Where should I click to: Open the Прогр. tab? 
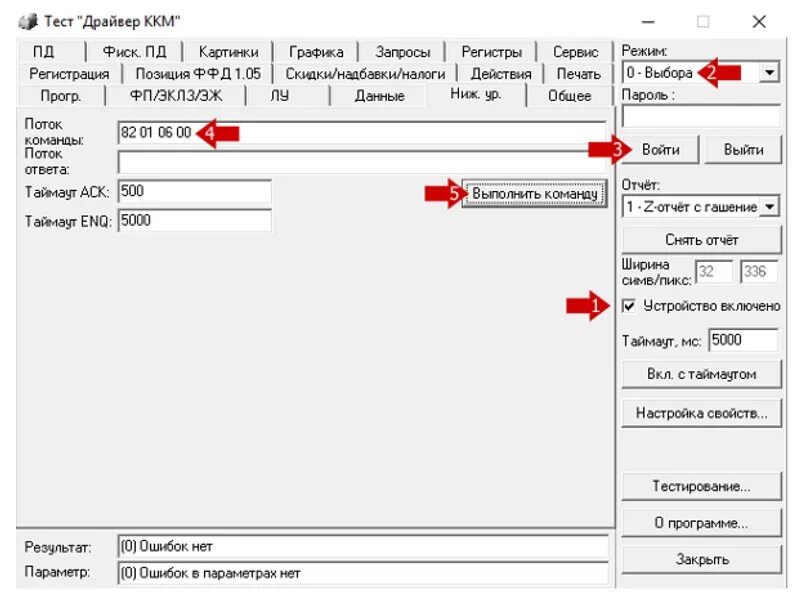[x=61, y=96]
